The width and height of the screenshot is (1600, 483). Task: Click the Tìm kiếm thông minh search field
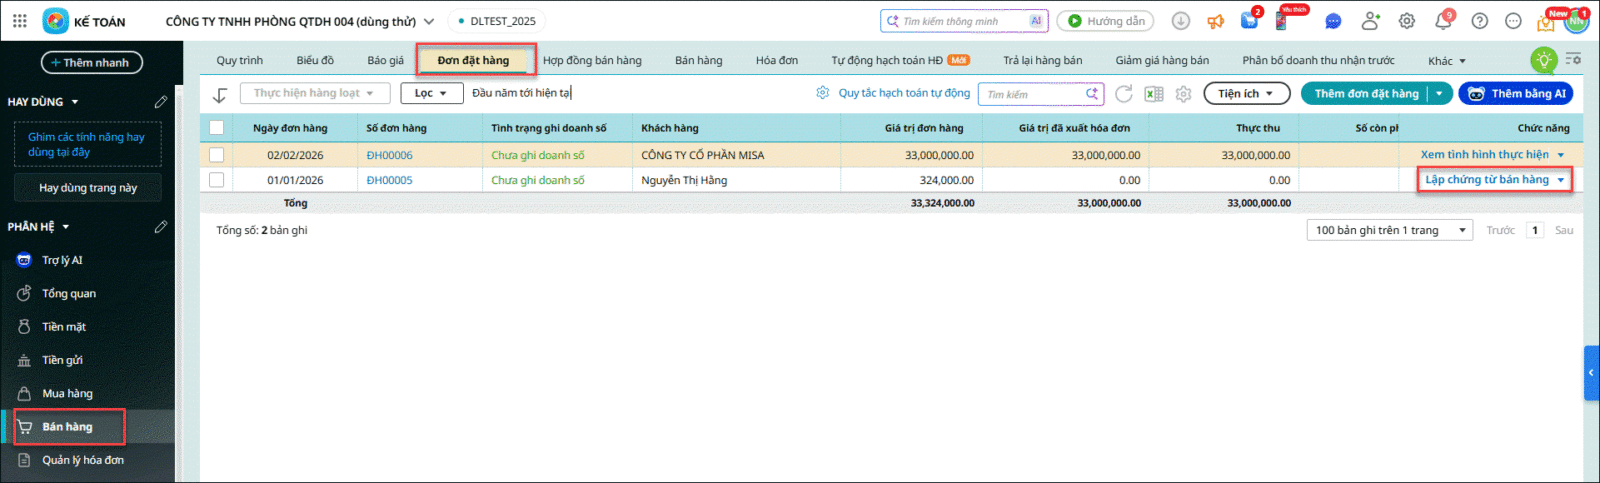click(x=957, y=21)
